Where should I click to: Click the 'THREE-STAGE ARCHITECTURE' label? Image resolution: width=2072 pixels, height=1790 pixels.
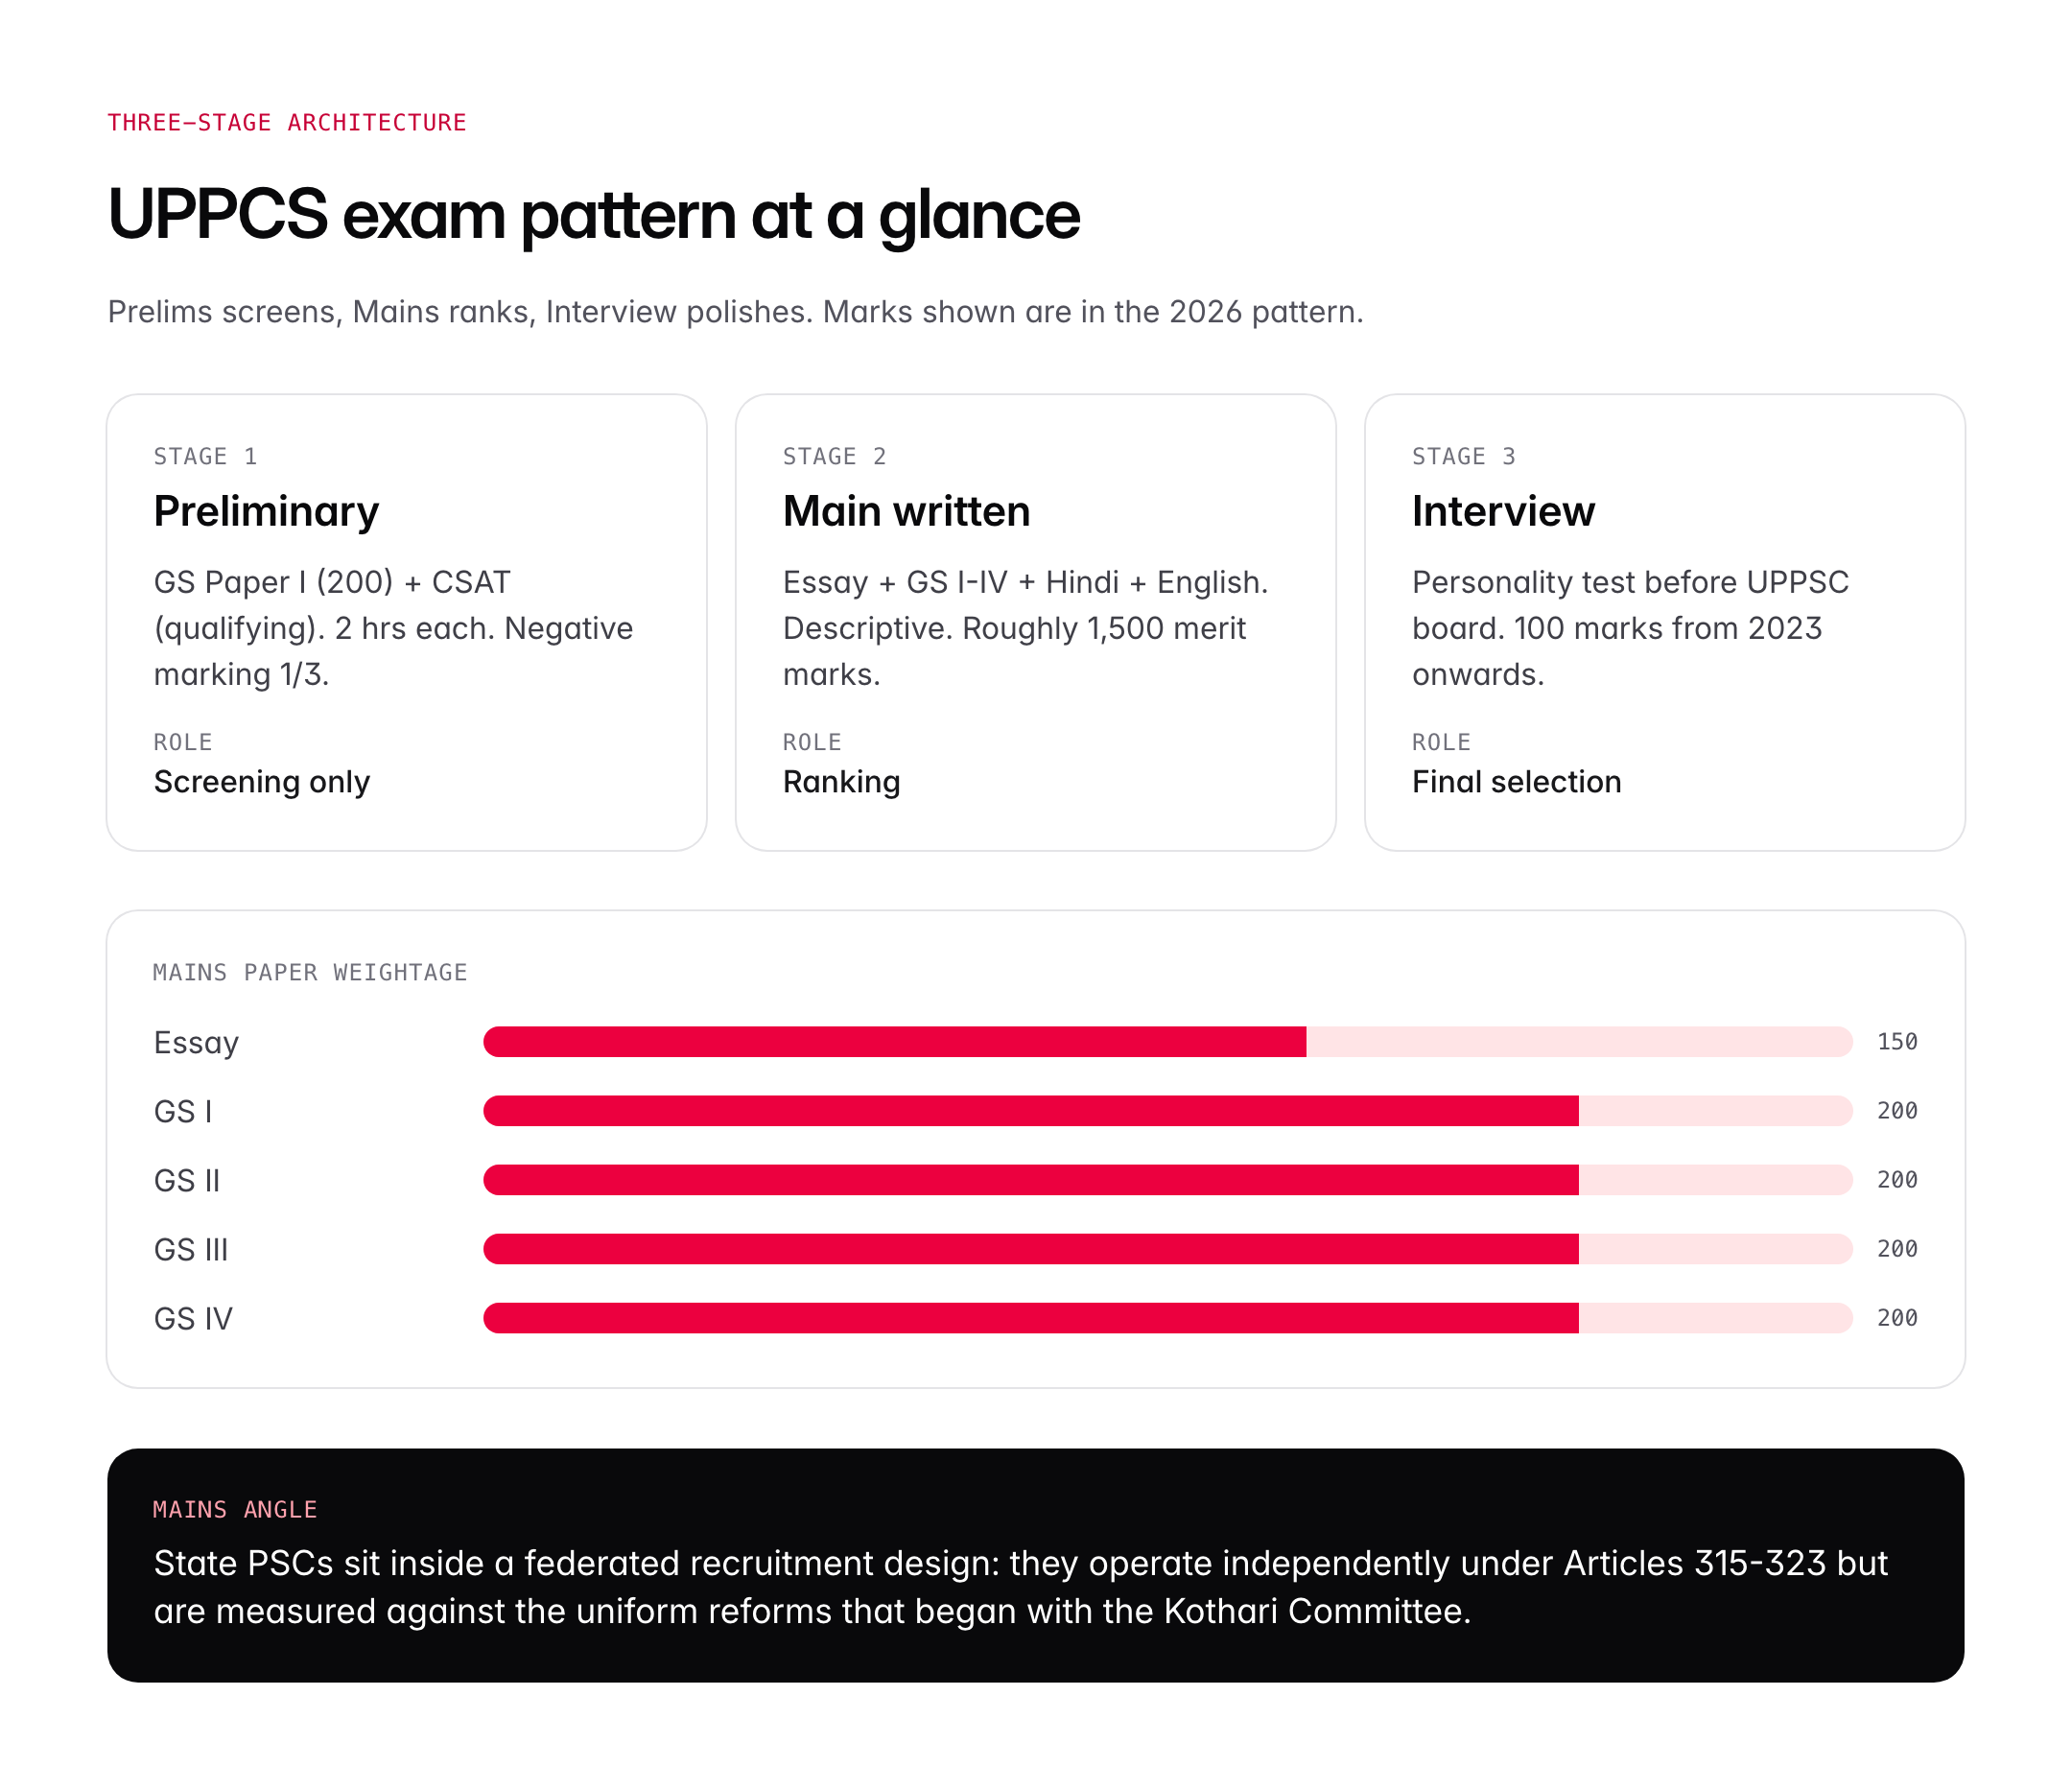[287, 122]
